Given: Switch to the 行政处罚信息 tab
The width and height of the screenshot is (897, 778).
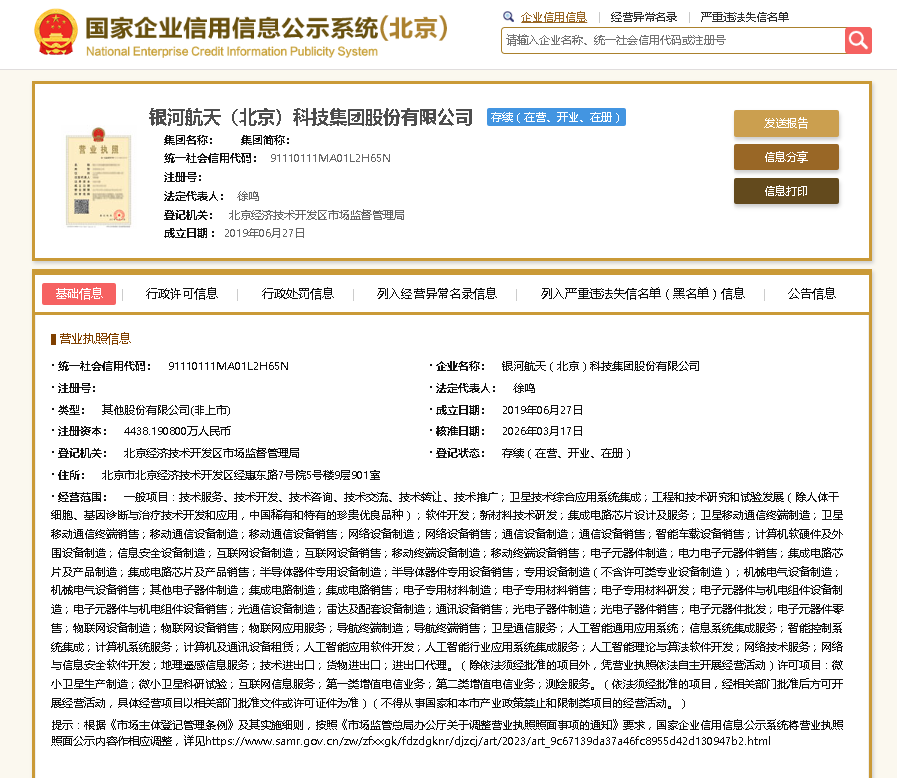Looking at the screenshot, I should tap(297, 293).
